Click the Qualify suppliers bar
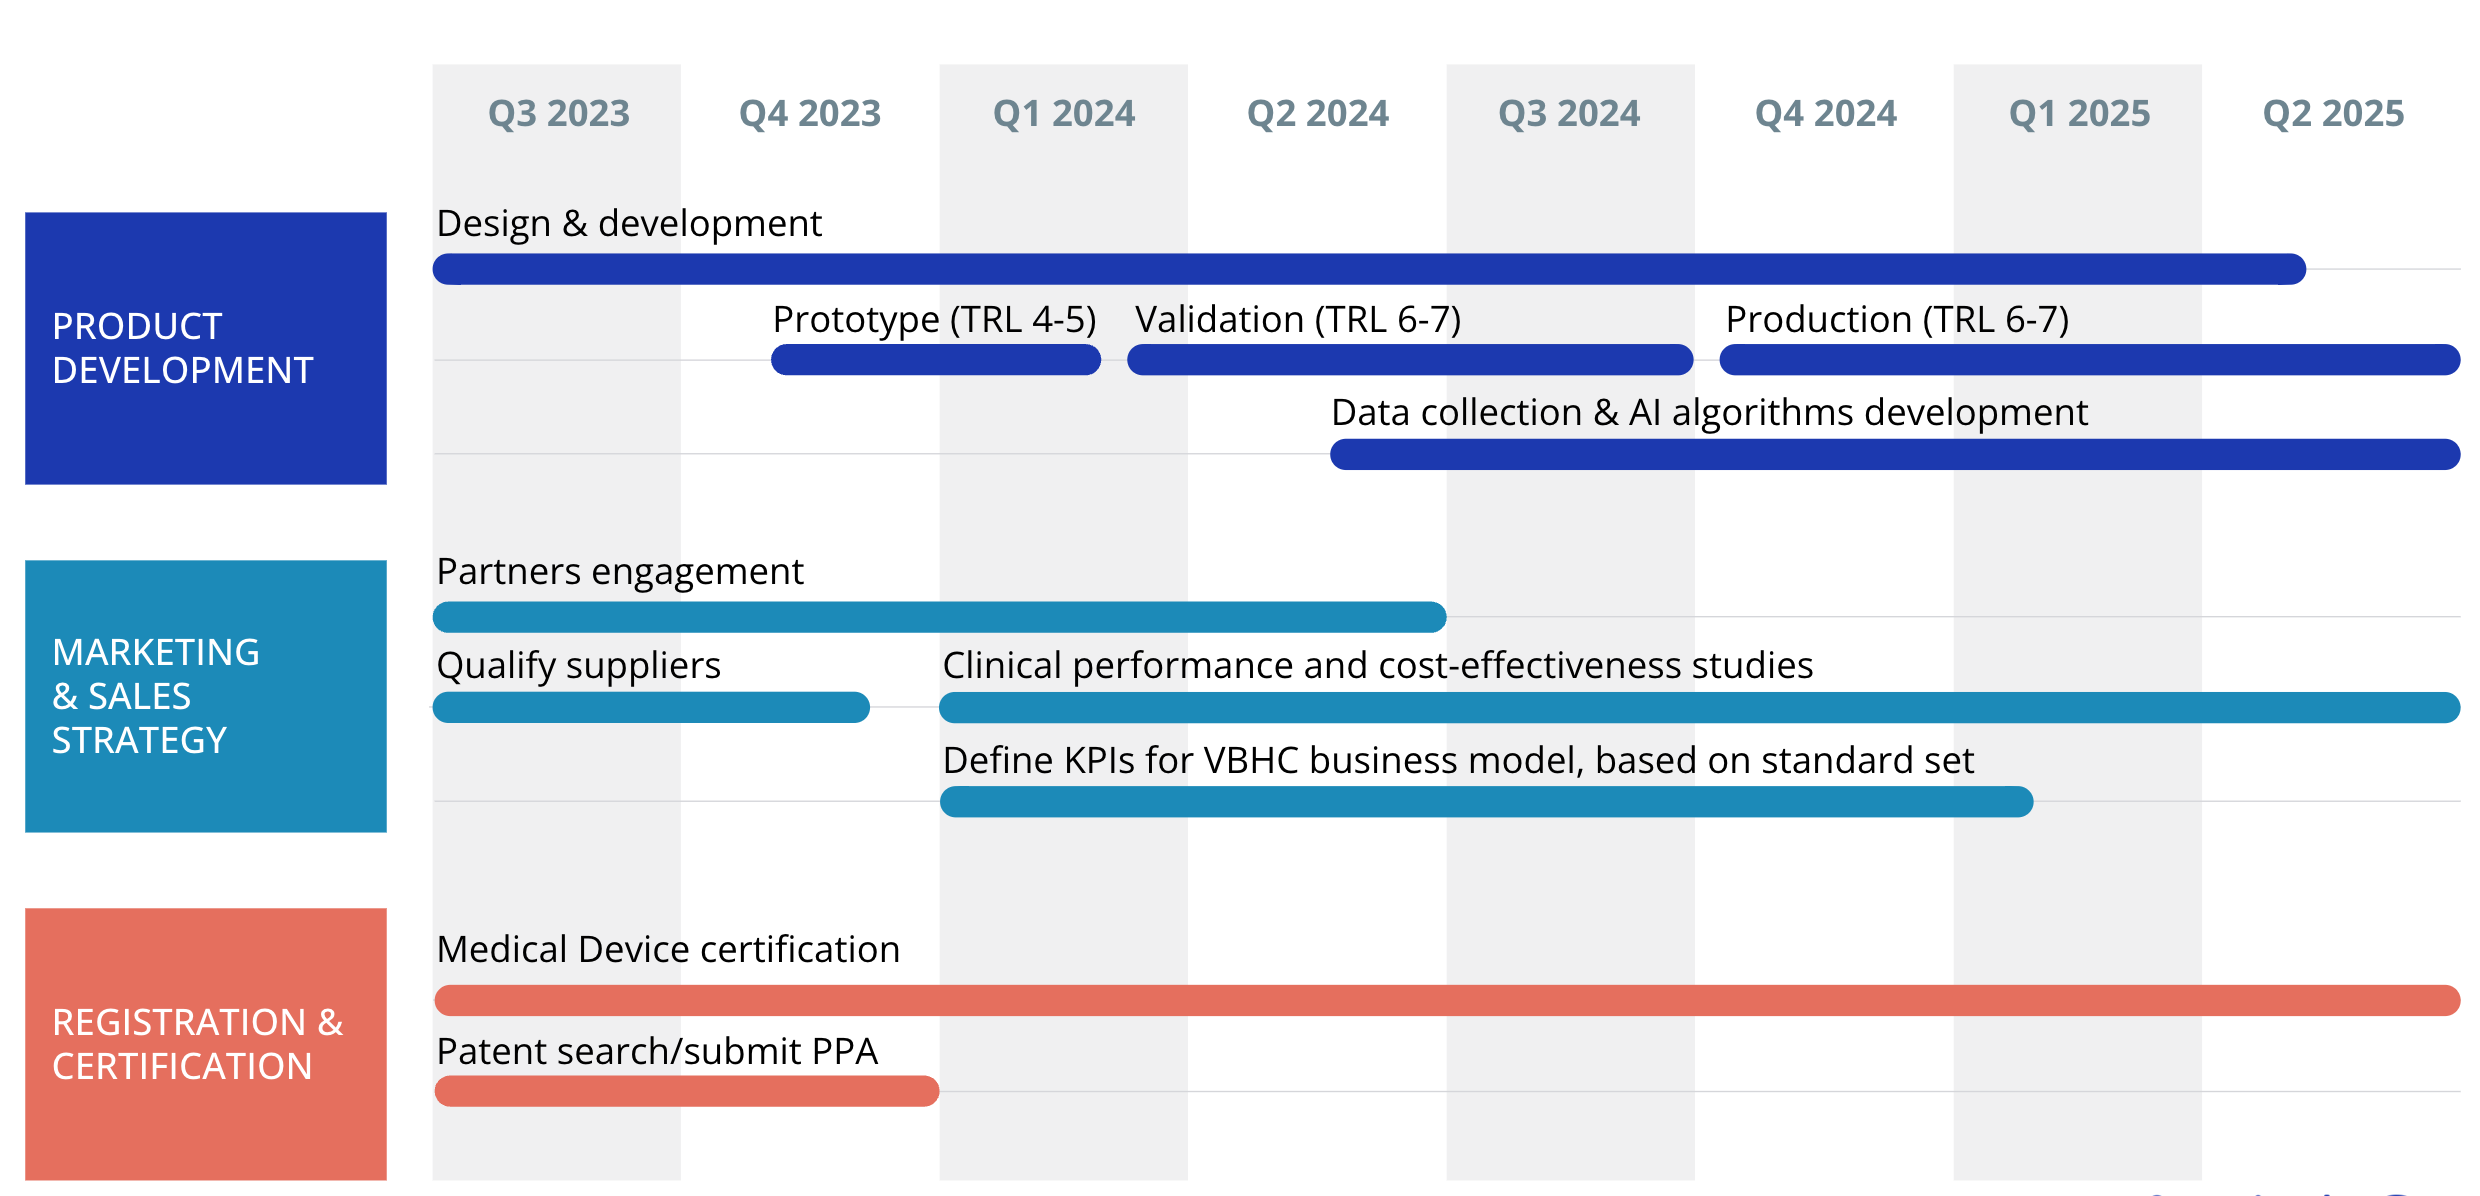The height and width of the screenshot is (1196, 2480). pos(651,708)
